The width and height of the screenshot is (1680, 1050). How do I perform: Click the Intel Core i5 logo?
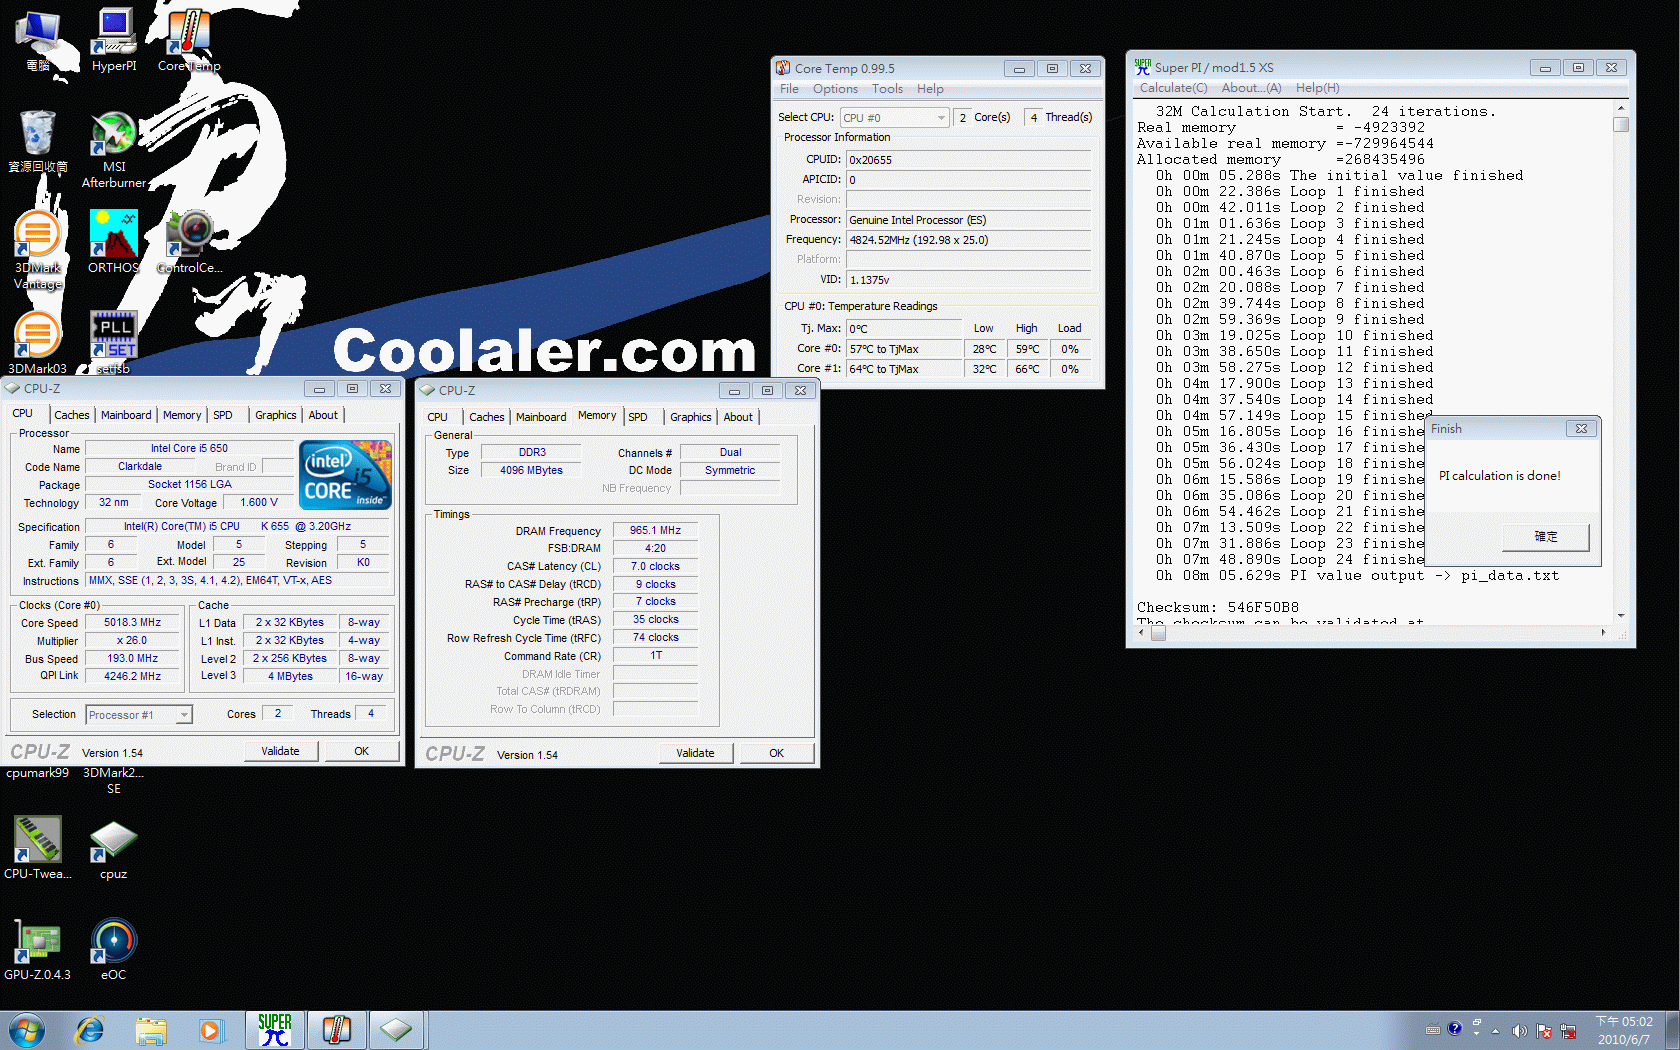[x=345, y=475]
